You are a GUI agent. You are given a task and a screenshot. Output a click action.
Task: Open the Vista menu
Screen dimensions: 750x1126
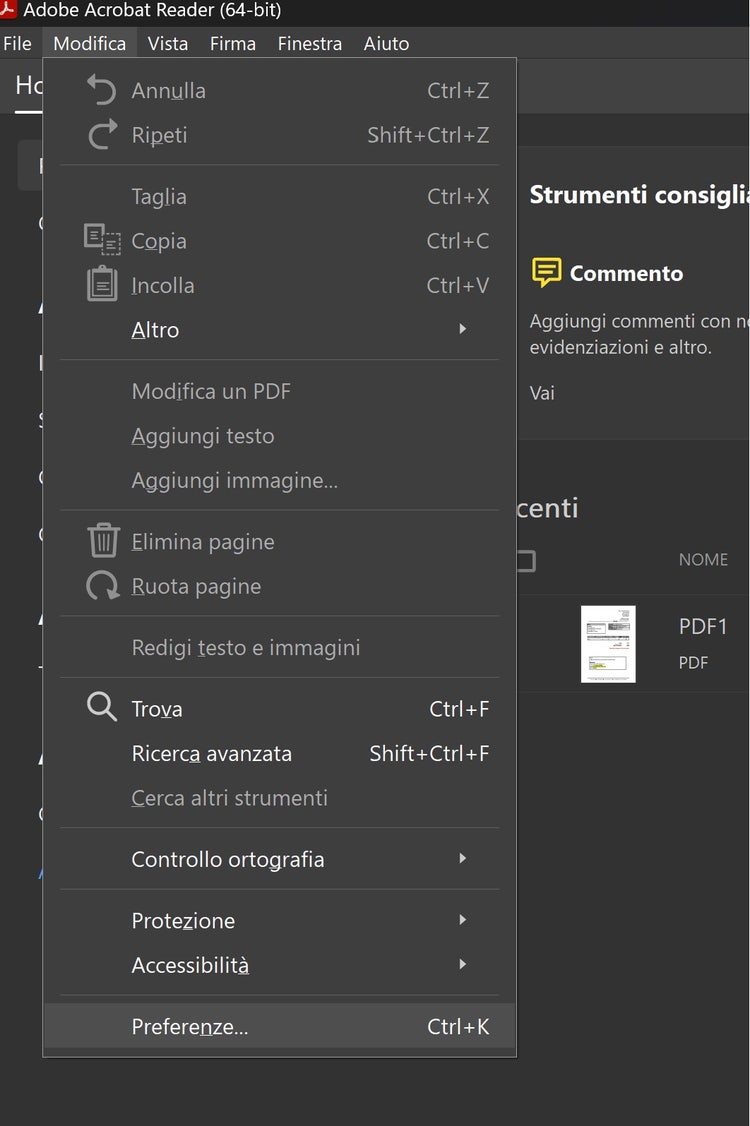point(167,43)
